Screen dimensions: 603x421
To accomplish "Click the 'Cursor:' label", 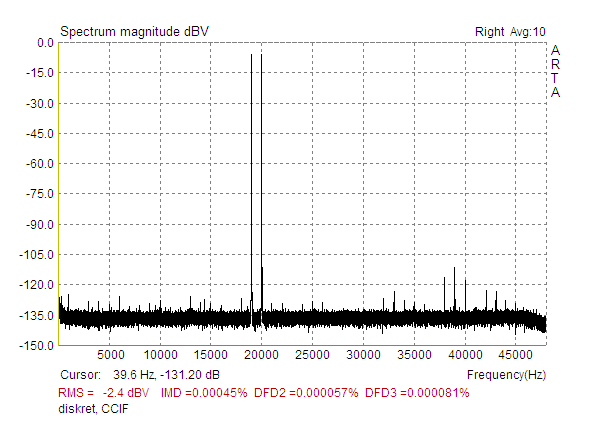I will (x=80, y=374).
